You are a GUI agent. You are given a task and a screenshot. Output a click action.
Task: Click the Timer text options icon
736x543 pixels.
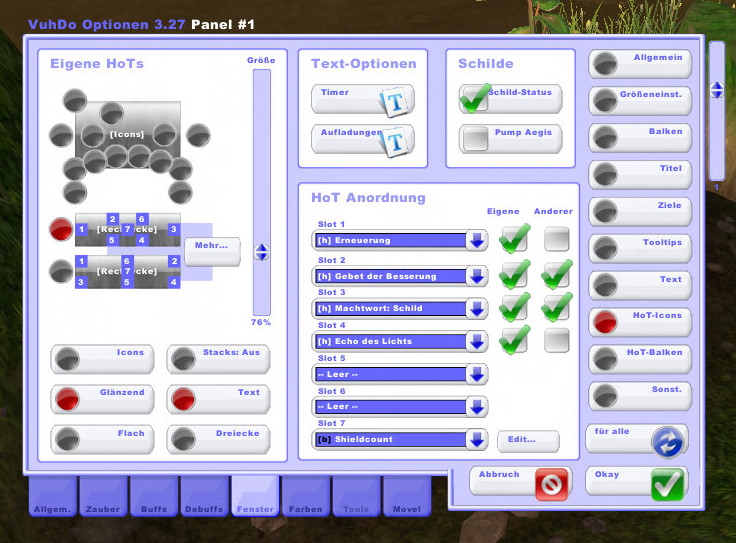point(395,101)
